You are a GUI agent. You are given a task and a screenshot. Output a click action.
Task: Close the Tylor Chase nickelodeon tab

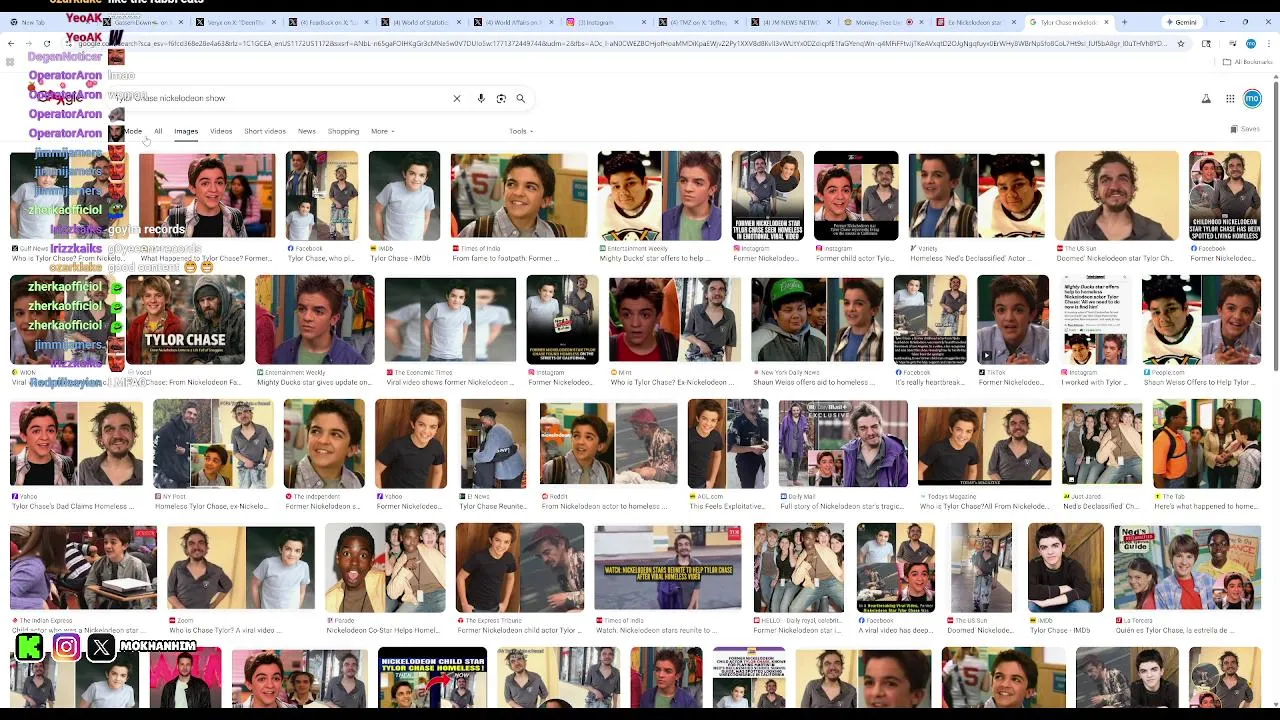tap(1106, 22)
